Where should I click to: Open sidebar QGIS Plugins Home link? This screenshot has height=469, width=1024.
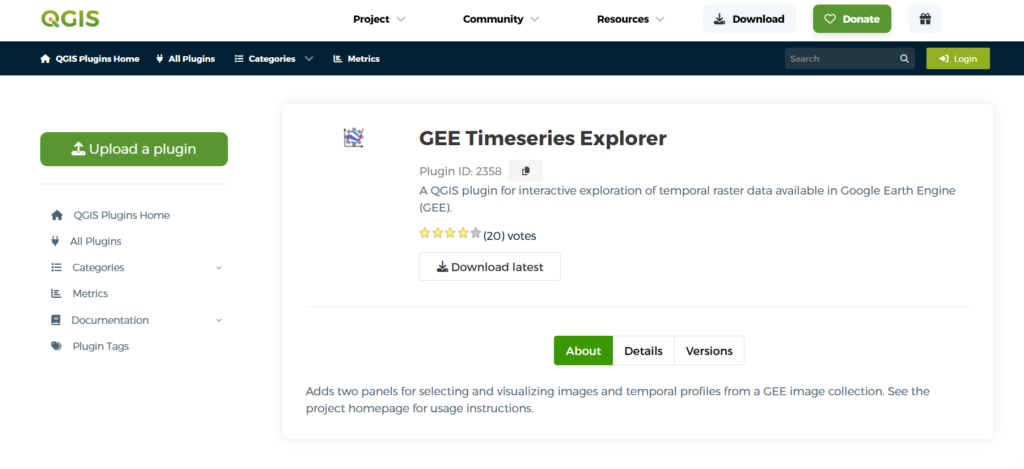tap(121, 215)
